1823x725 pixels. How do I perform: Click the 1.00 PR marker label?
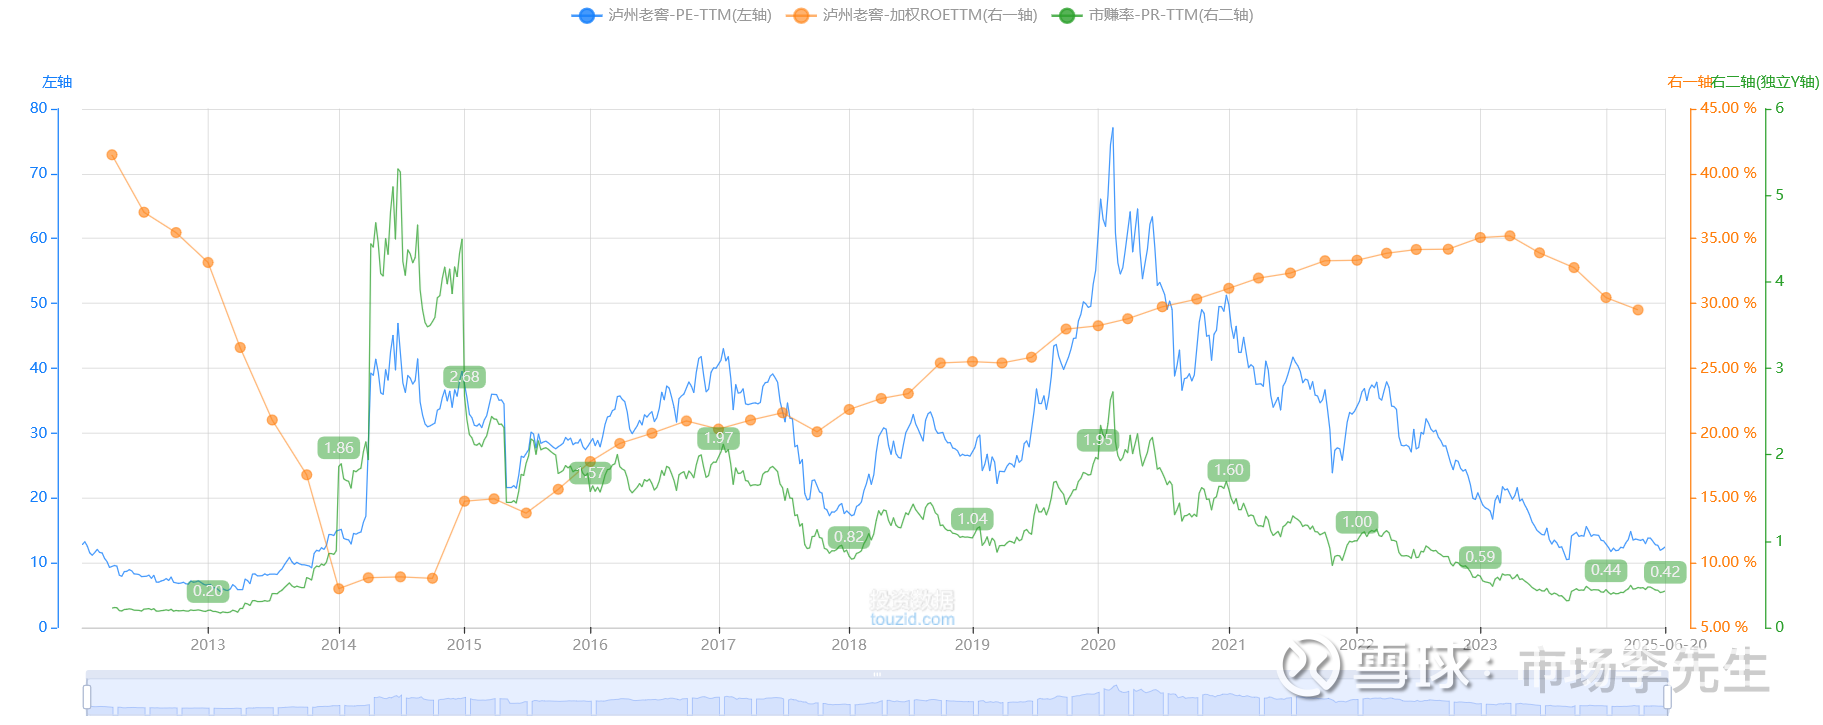[x=1357, y=522]
